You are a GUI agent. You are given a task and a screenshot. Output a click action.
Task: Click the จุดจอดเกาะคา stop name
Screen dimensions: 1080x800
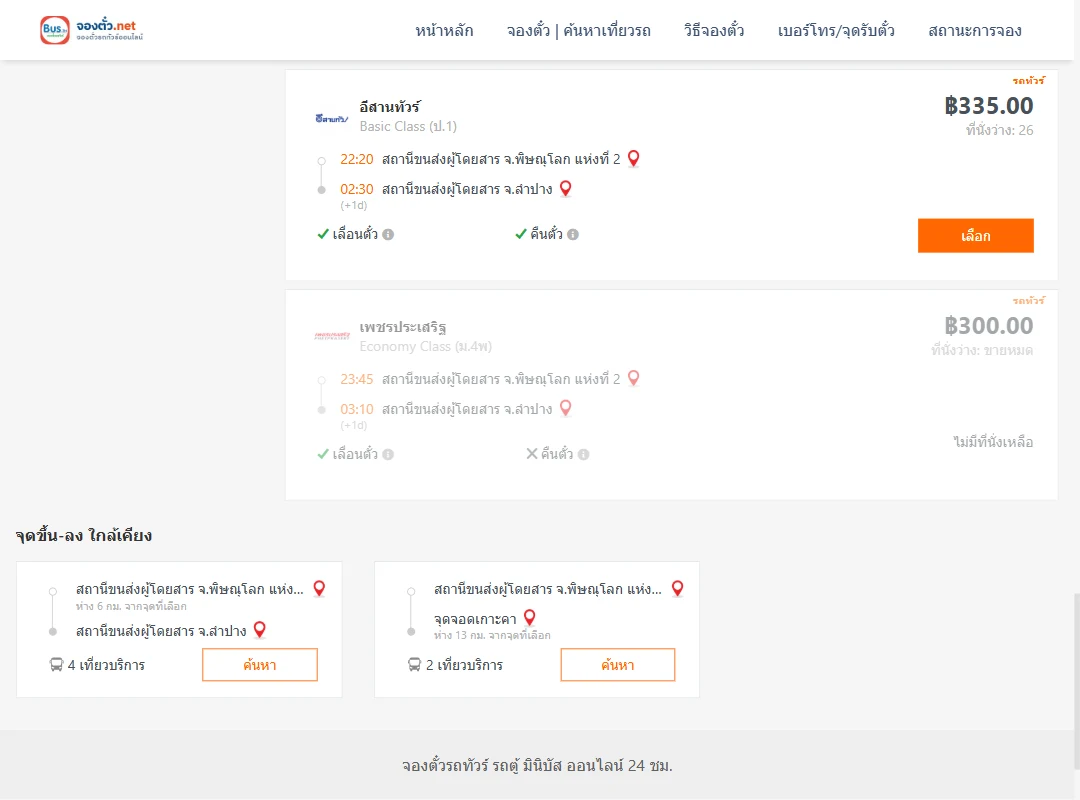[475, 619]
